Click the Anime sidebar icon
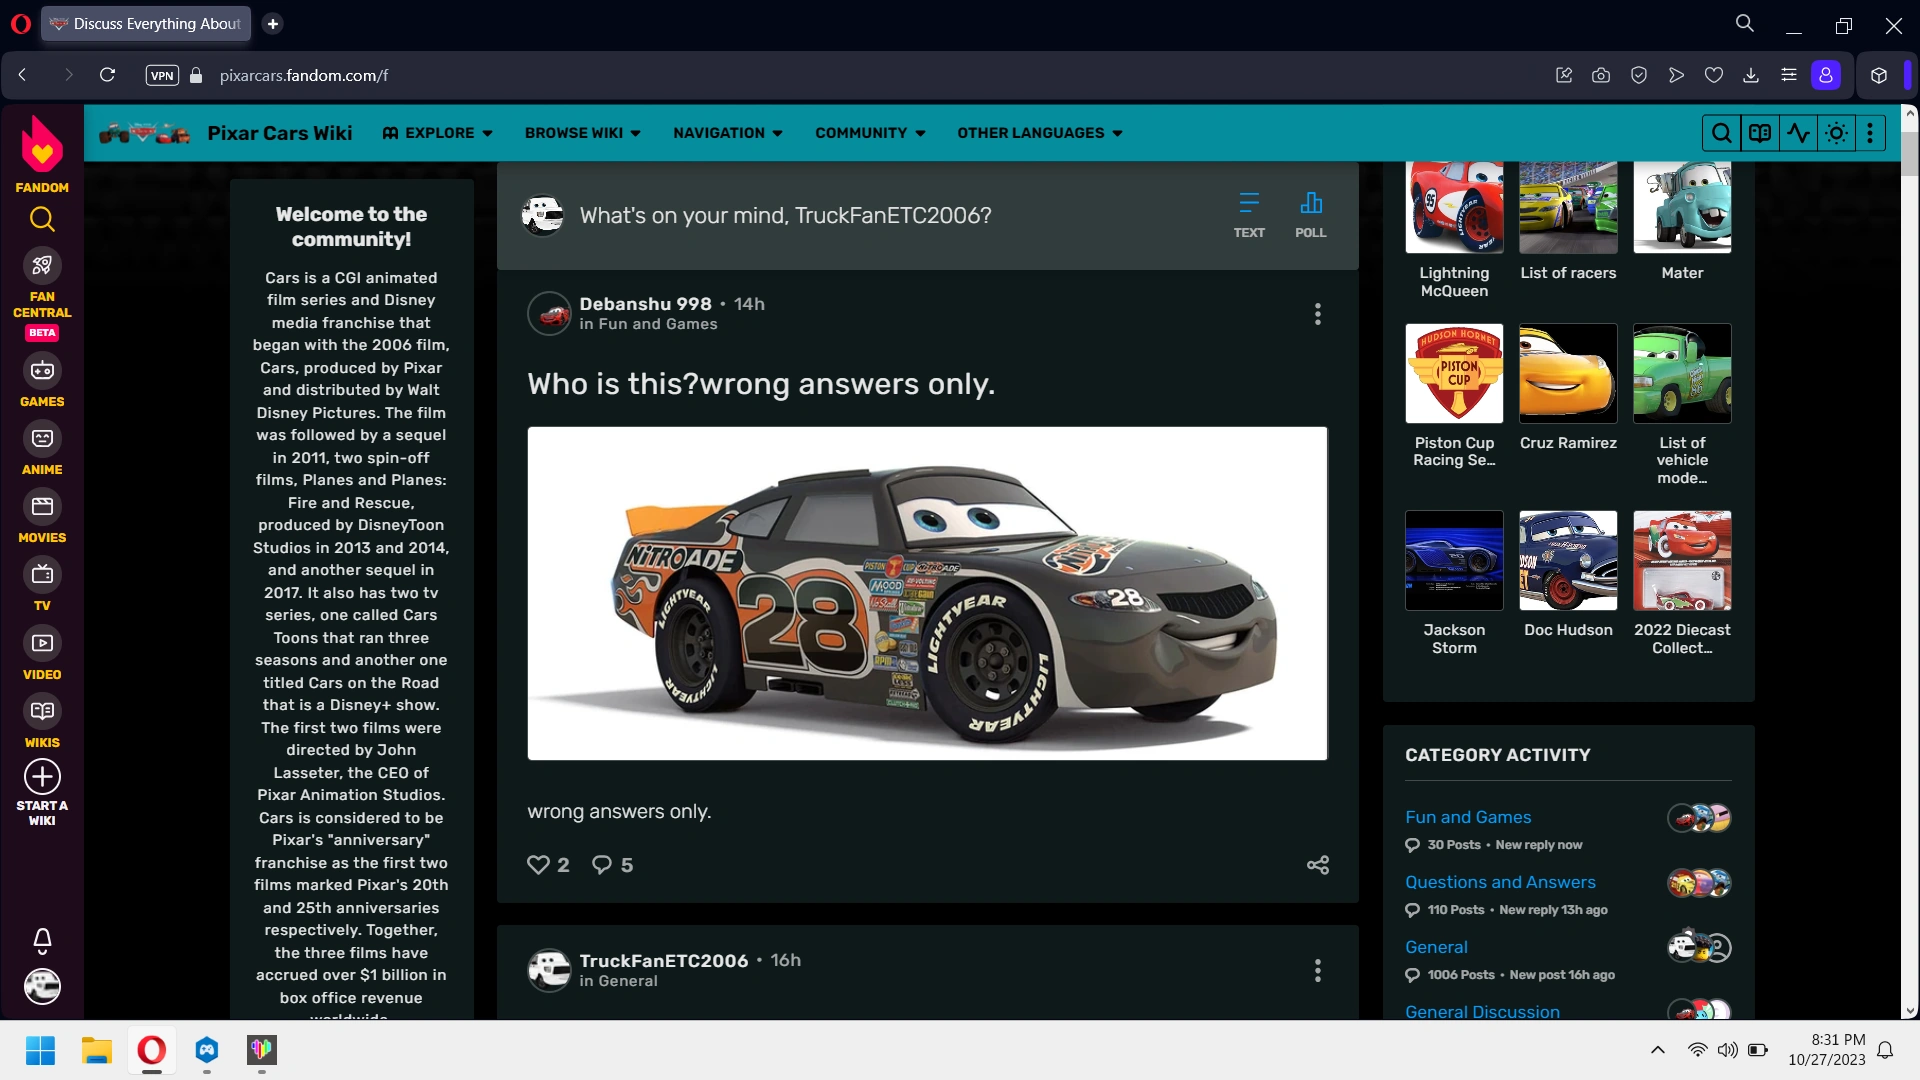The width and height of the screenshot is (1920, 1080). coord(42,439)
